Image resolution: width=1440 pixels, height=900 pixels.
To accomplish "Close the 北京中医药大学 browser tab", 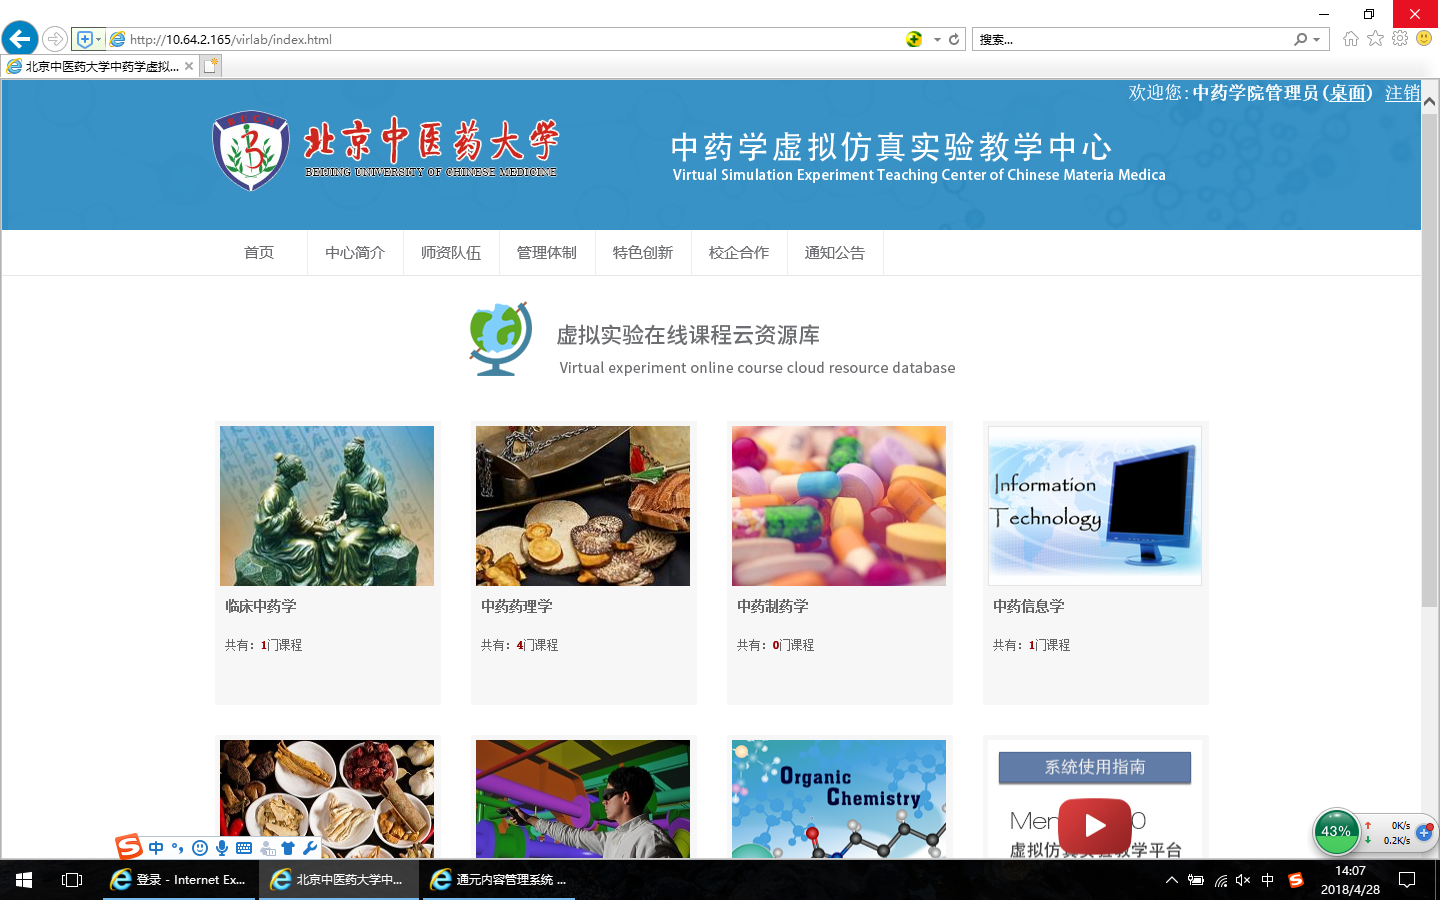I will tap(189, 66).
